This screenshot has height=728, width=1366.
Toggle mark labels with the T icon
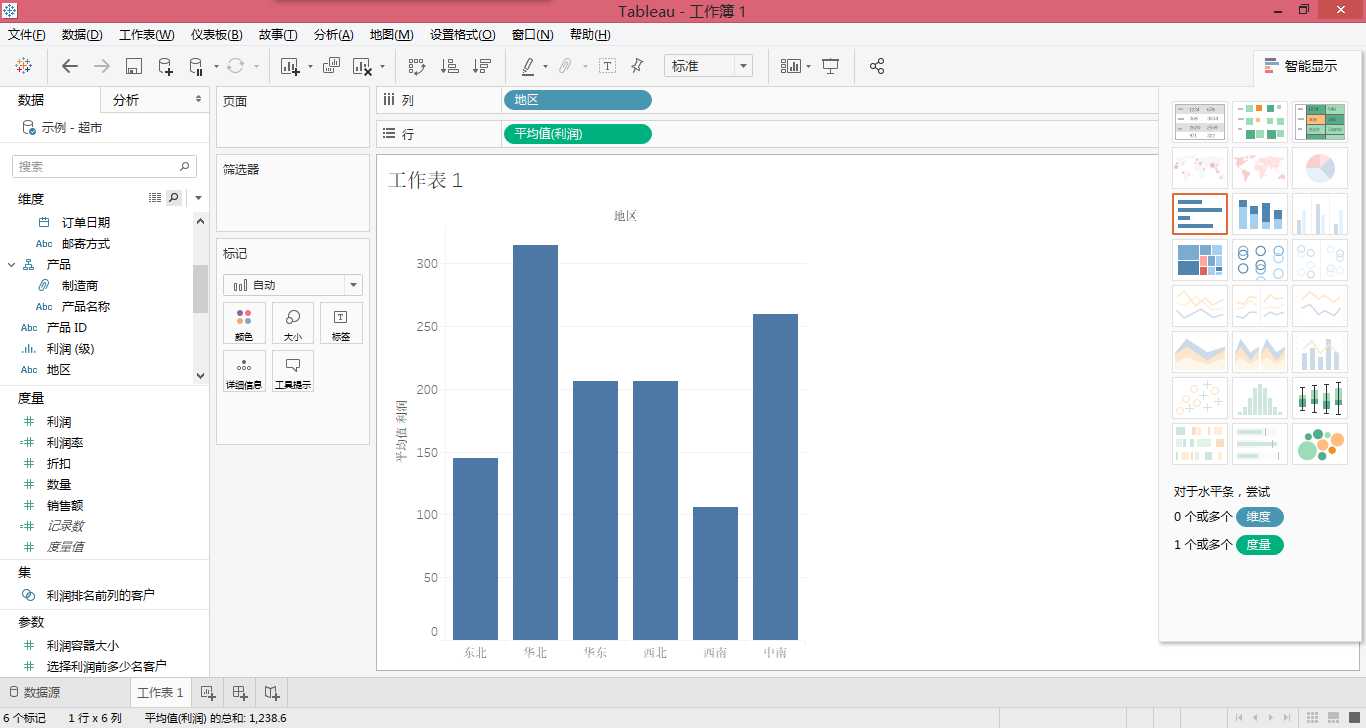click(x=607, y=66)
